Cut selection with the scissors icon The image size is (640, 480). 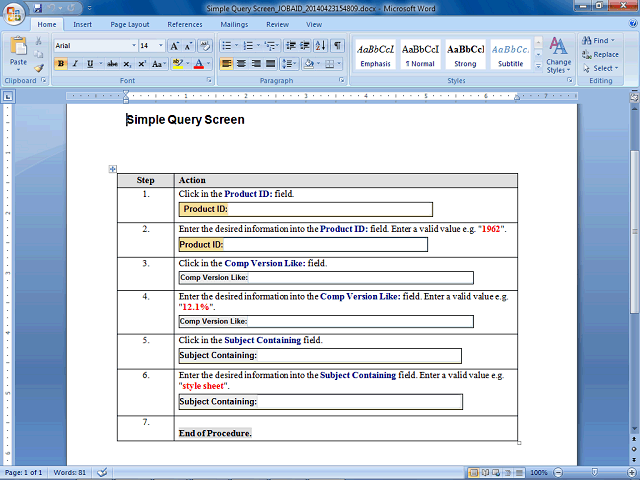pyautogui.click(x=38, y=41)
